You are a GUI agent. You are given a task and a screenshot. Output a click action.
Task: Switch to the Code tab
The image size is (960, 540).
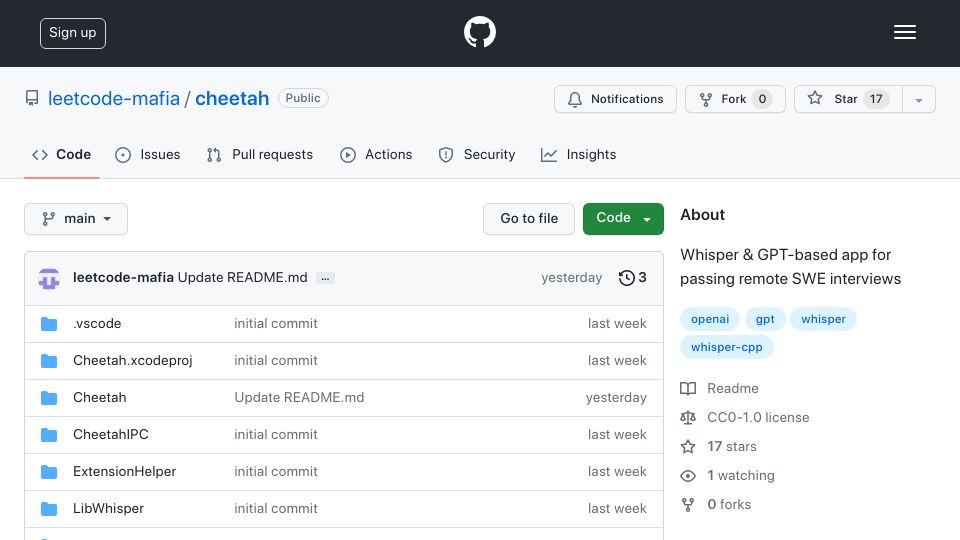(x=62, y=155)
